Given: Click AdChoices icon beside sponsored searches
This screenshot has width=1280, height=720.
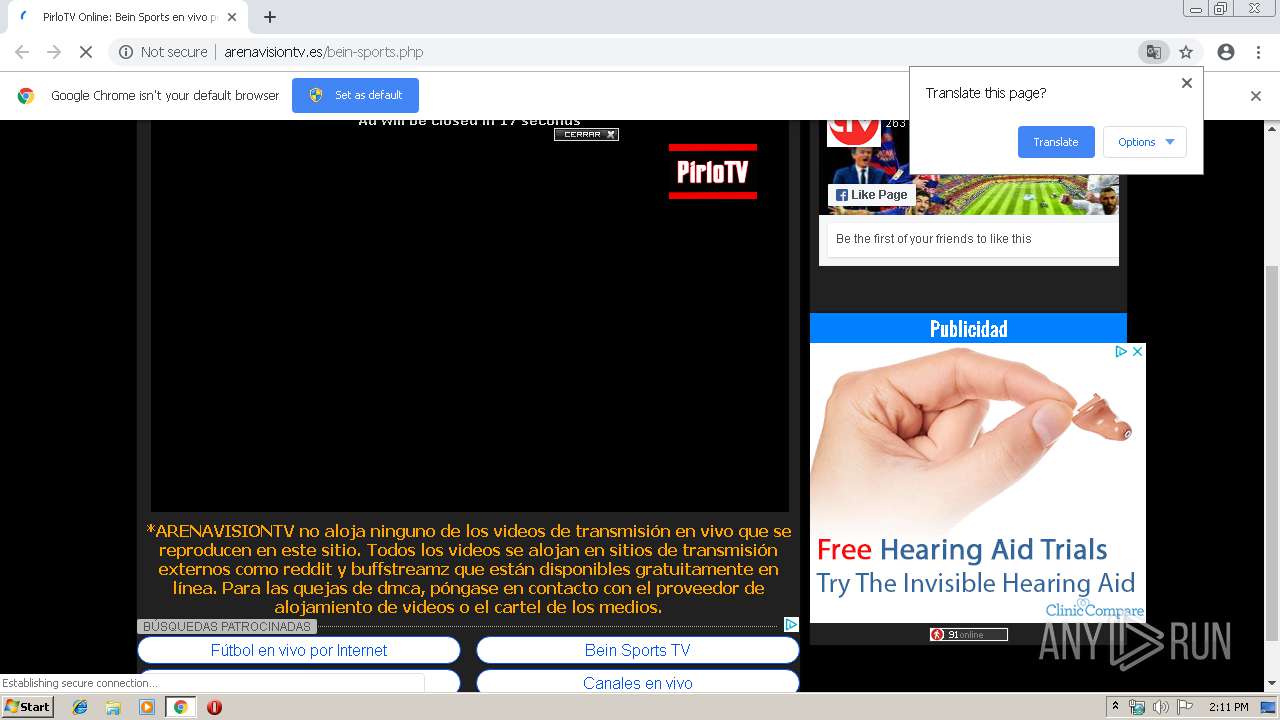Looking at the screenshot, I should [791, 625].
